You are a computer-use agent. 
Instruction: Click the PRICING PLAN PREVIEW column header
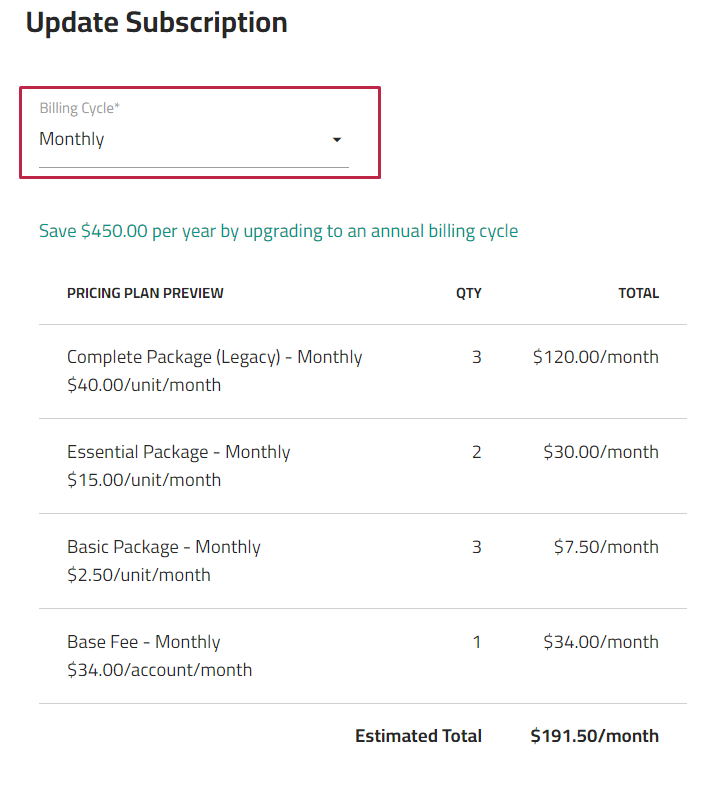[x=145, y=293]
